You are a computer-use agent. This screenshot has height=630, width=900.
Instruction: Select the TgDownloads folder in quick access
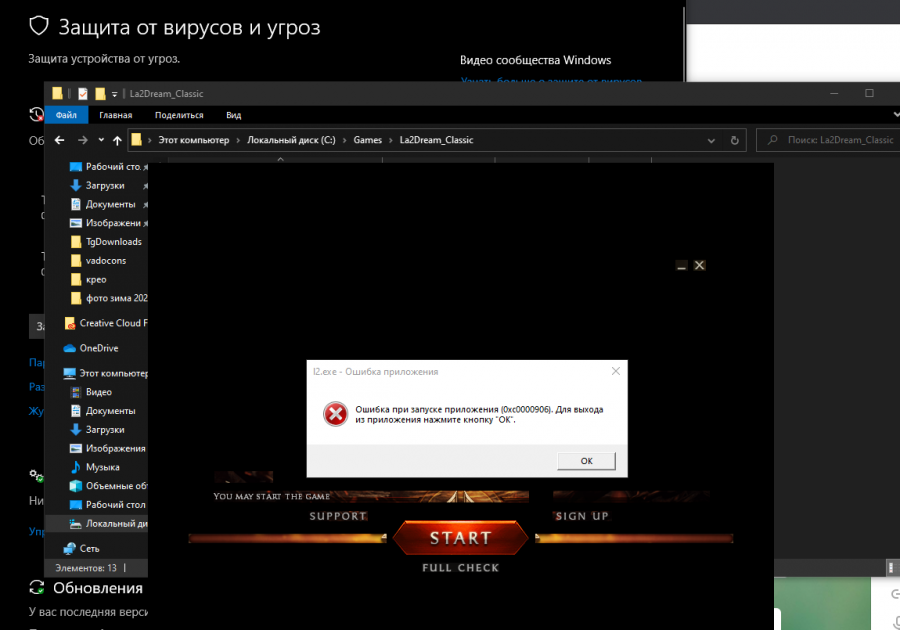tap(113, 241)
